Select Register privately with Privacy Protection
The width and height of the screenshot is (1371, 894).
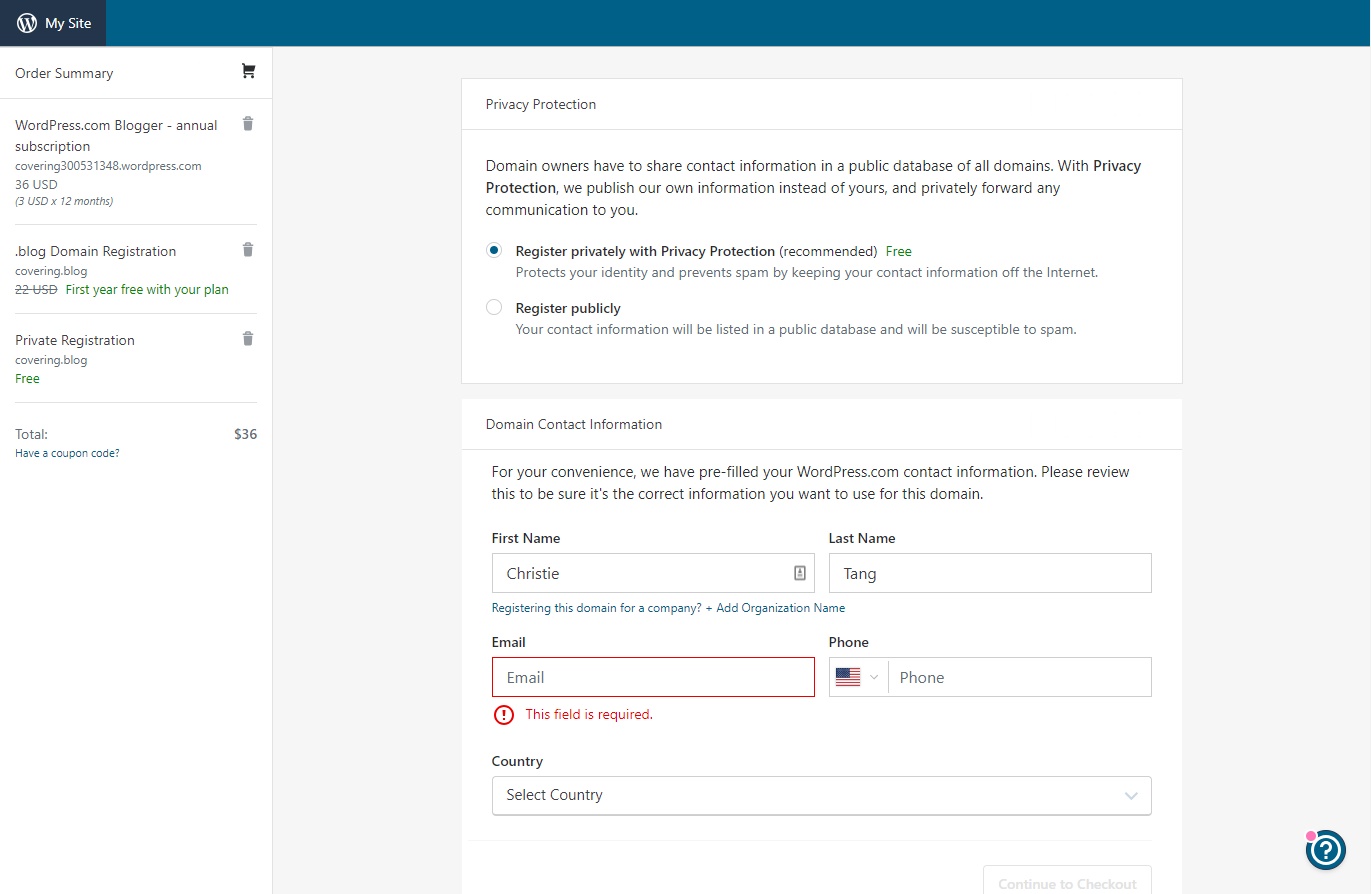click(x=494, y=251)
